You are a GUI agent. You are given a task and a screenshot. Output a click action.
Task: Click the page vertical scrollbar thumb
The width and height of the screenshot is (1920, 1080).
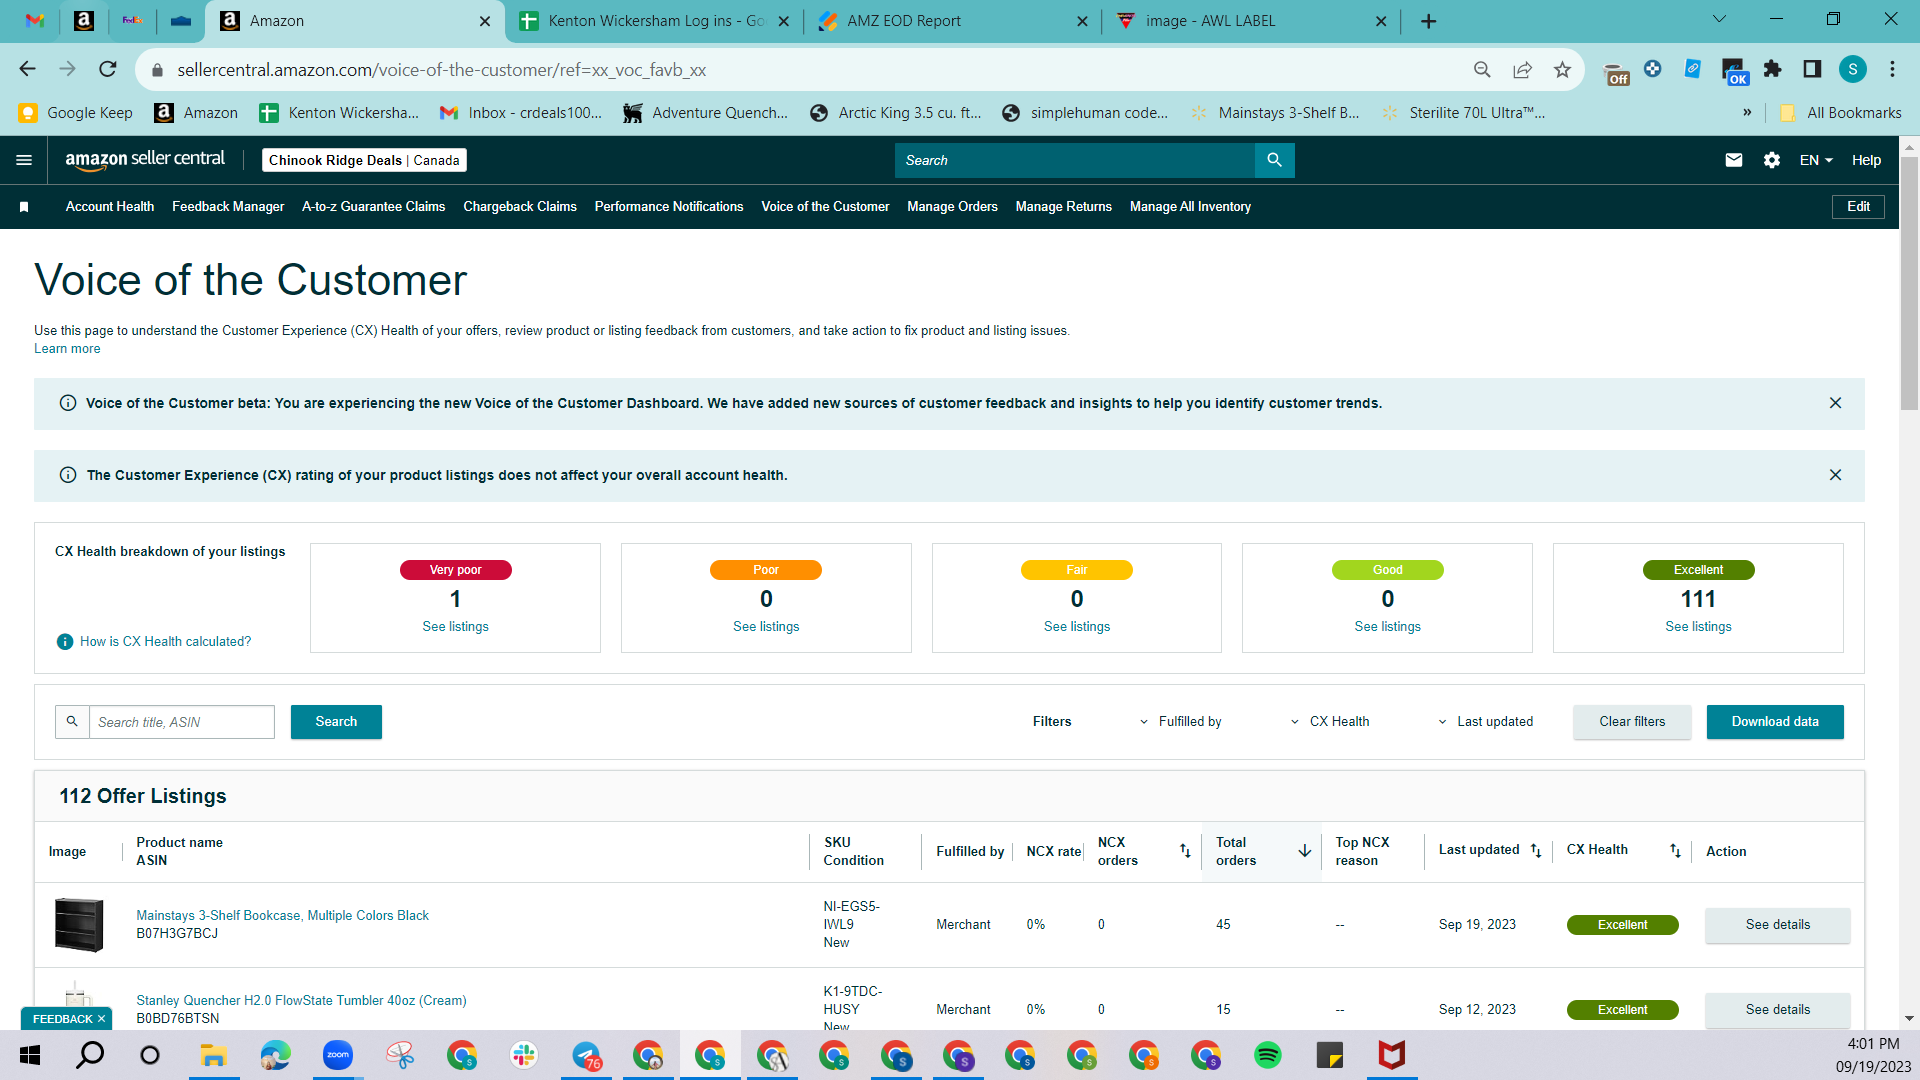(x=1909, y=283)
